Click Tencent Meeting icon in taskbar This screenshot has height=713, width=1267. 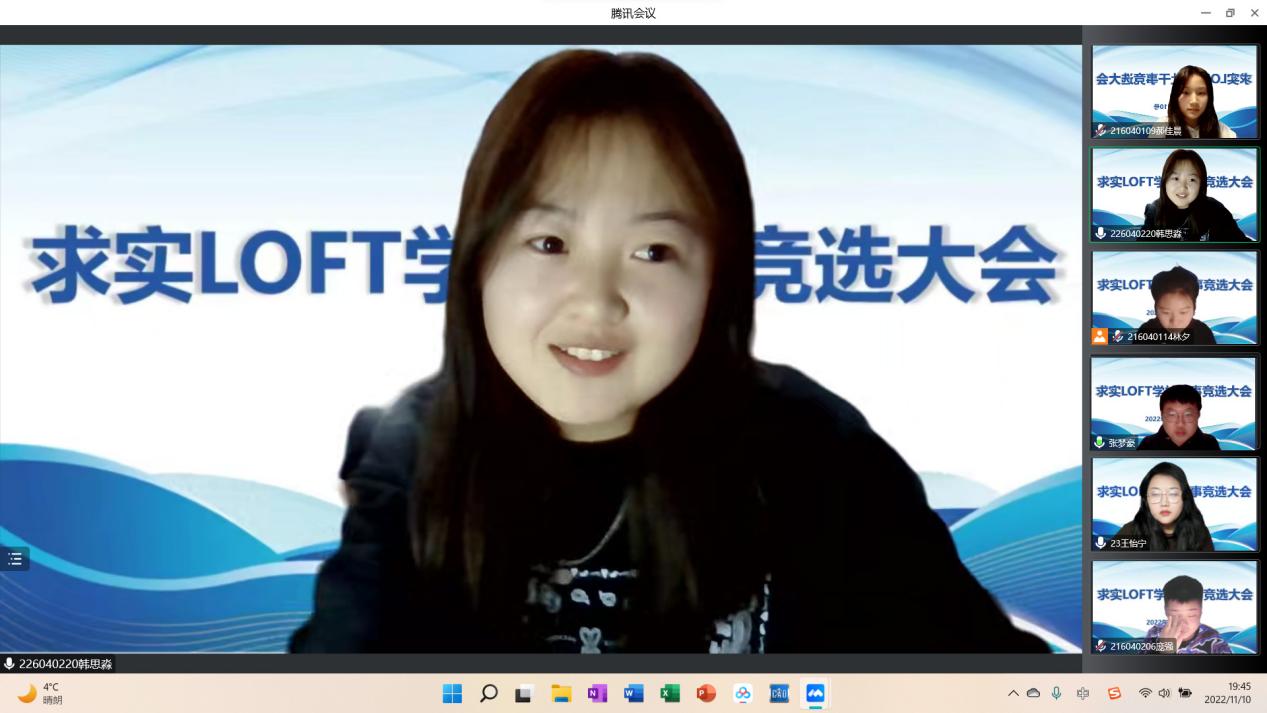click(815, 693)
